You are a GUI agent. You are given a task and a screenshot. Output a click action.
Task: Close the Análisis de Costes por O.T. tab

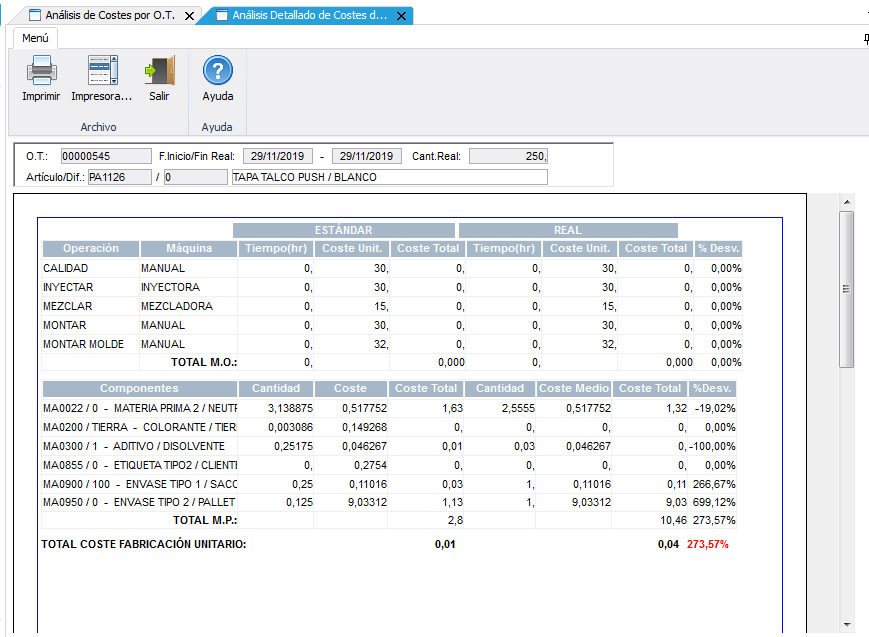click(190, 16)
